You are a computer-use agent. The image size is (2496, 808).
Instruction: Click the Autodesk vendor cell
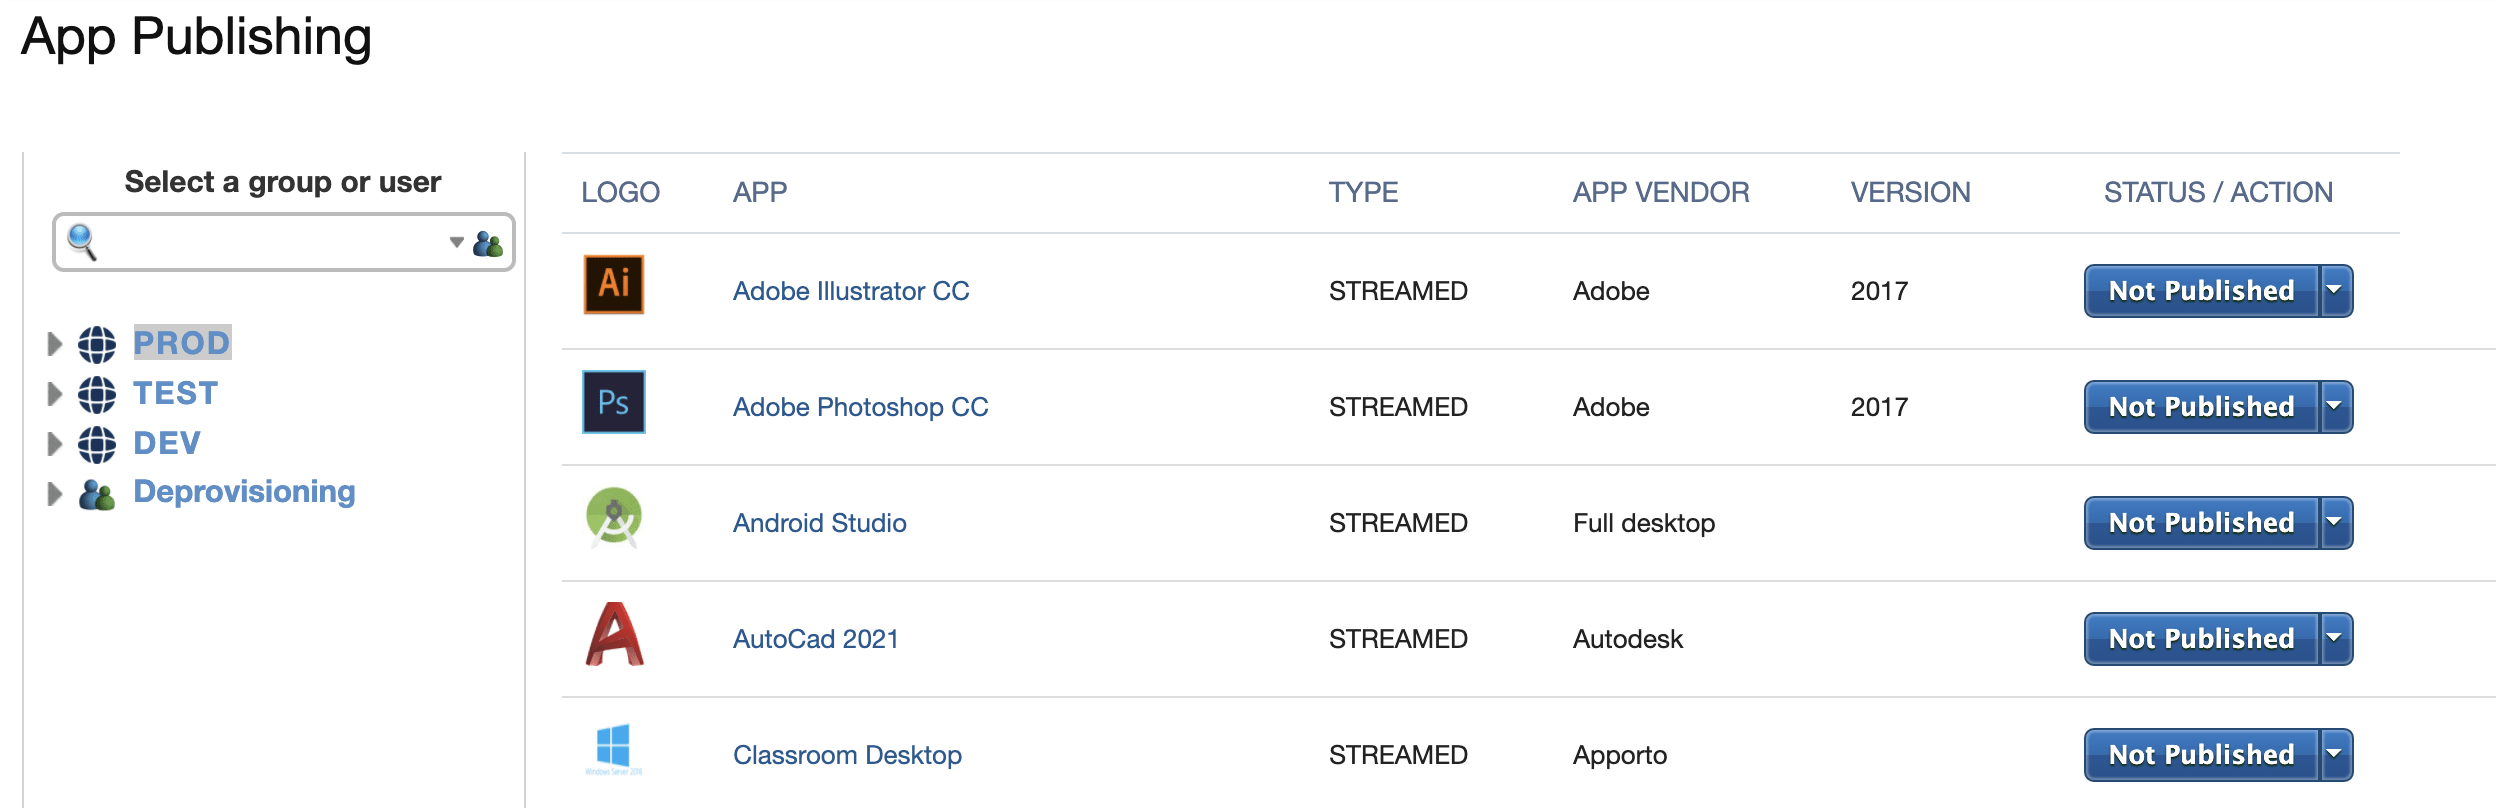coord(1628,639)
